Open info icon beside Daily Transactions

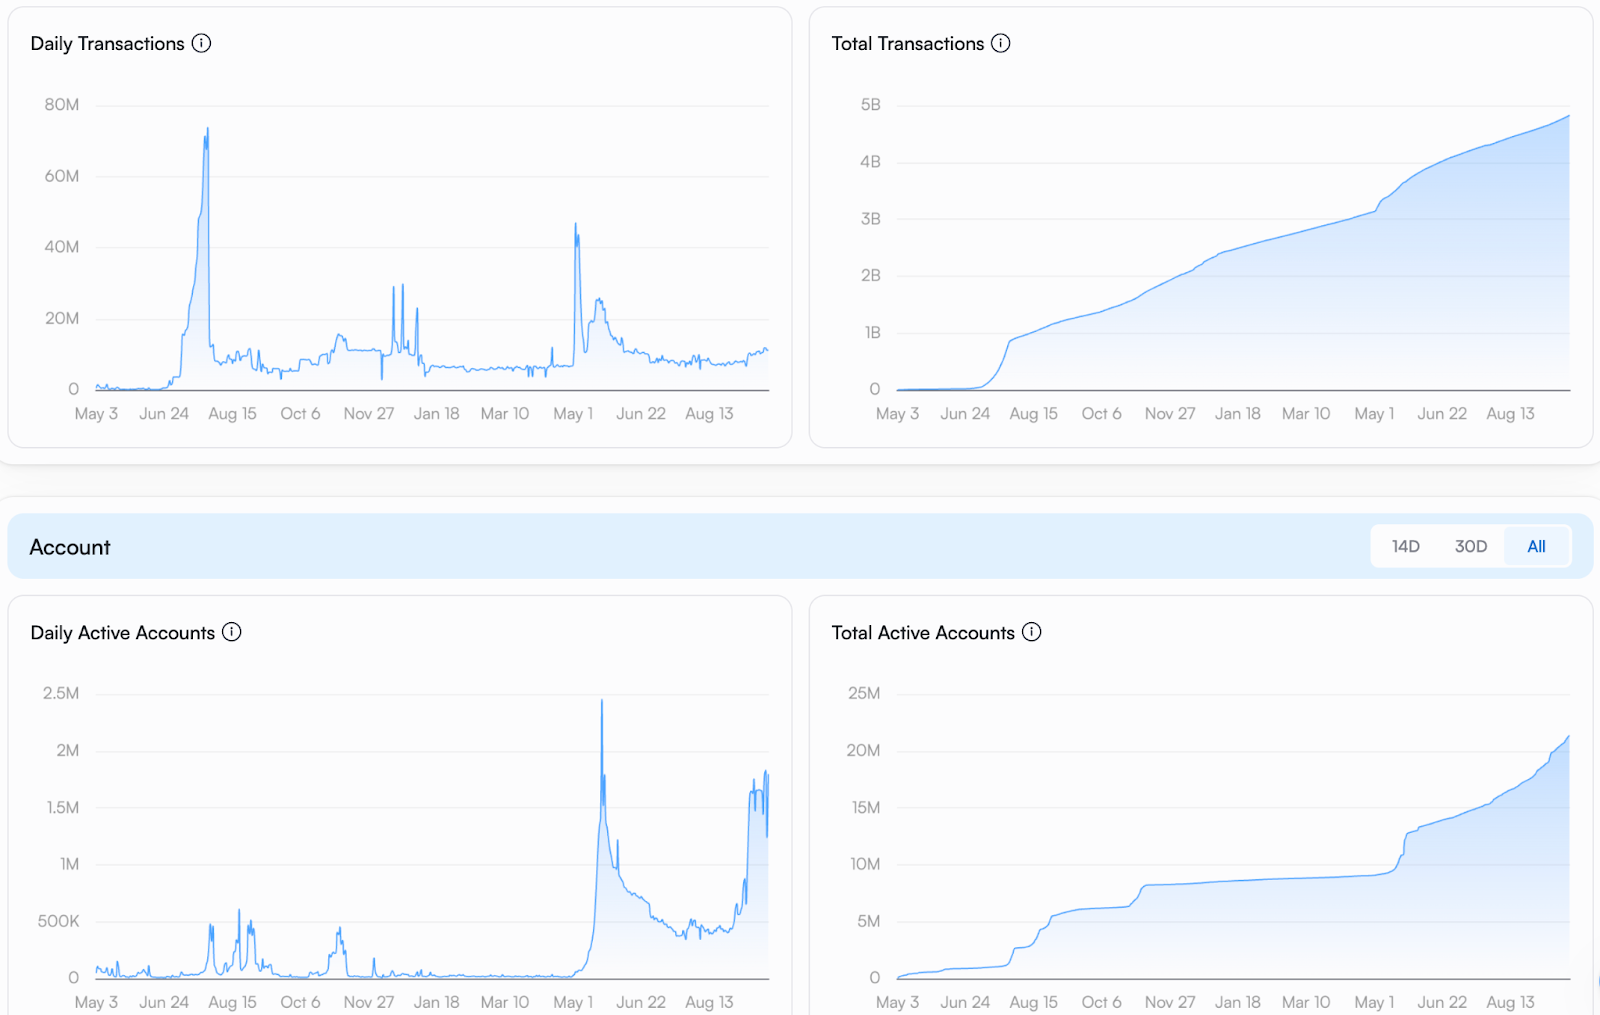point(201,43)
